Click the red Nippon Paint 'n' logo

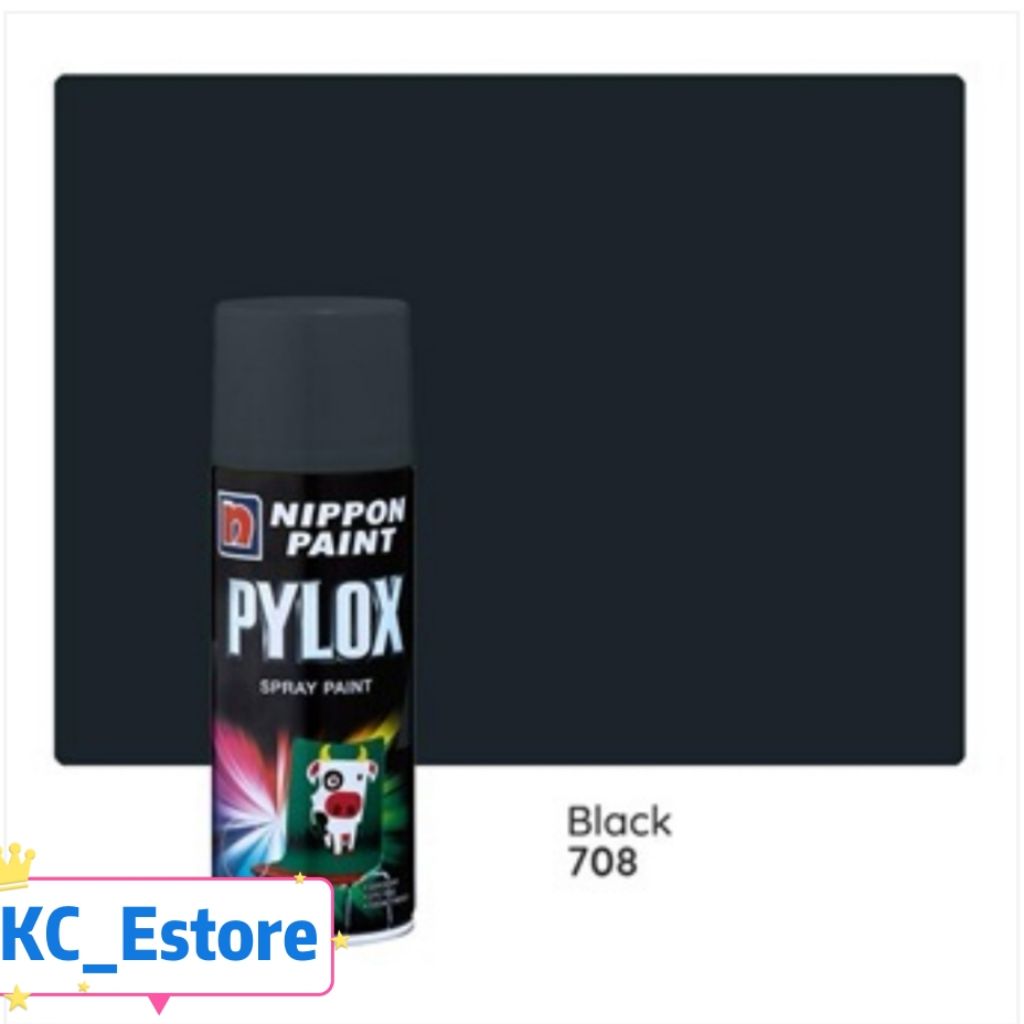(240, 525)
